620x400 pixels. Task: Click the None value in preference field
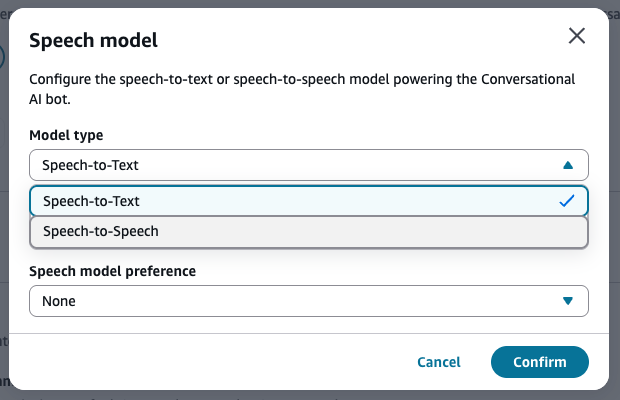click(59, 301)
